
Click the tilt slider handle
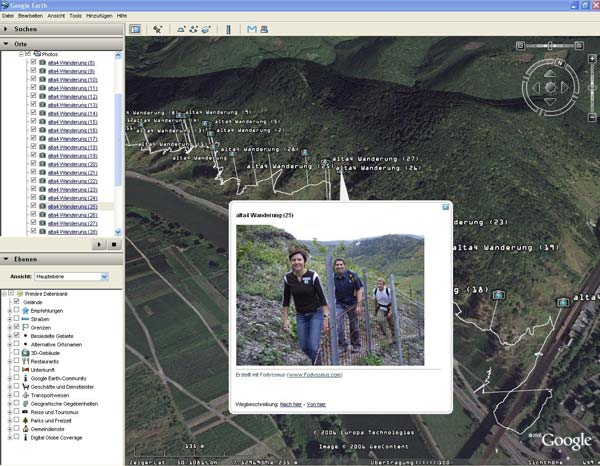(550, 46)
